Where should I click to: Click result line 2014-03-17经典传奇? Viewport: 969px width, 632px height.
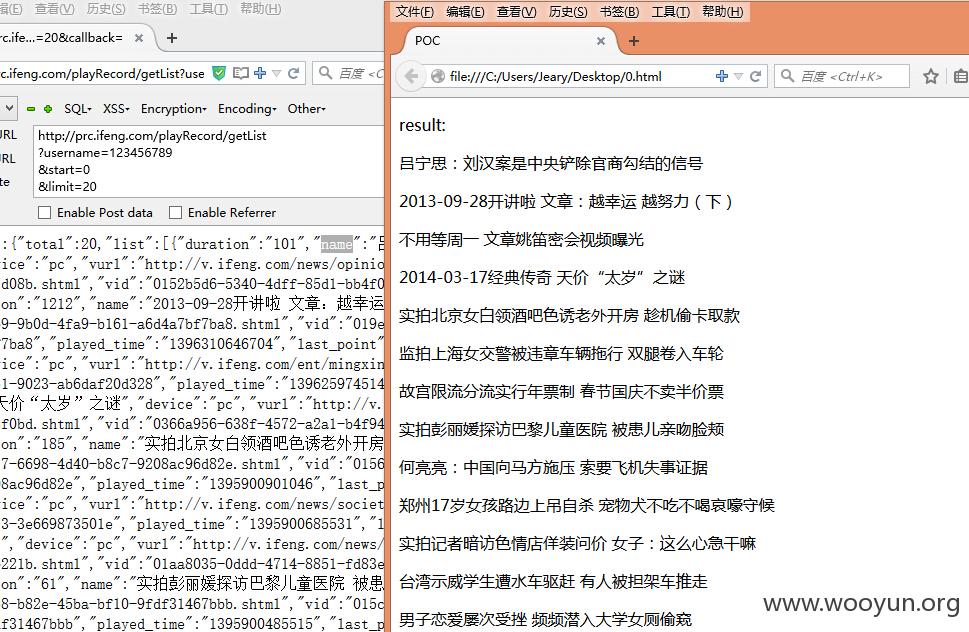click(x=542, y=277)
